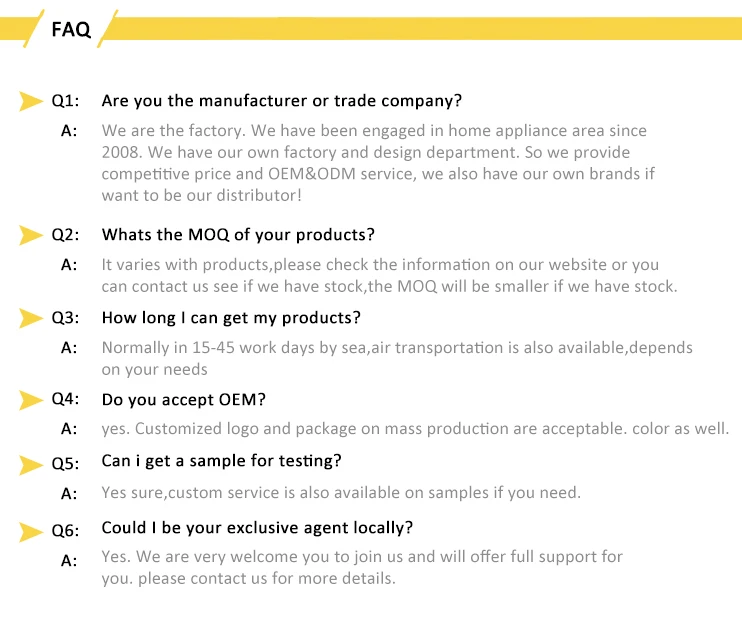
Task: Expand the manufacturer or trade company question
Action: (281, 101)
